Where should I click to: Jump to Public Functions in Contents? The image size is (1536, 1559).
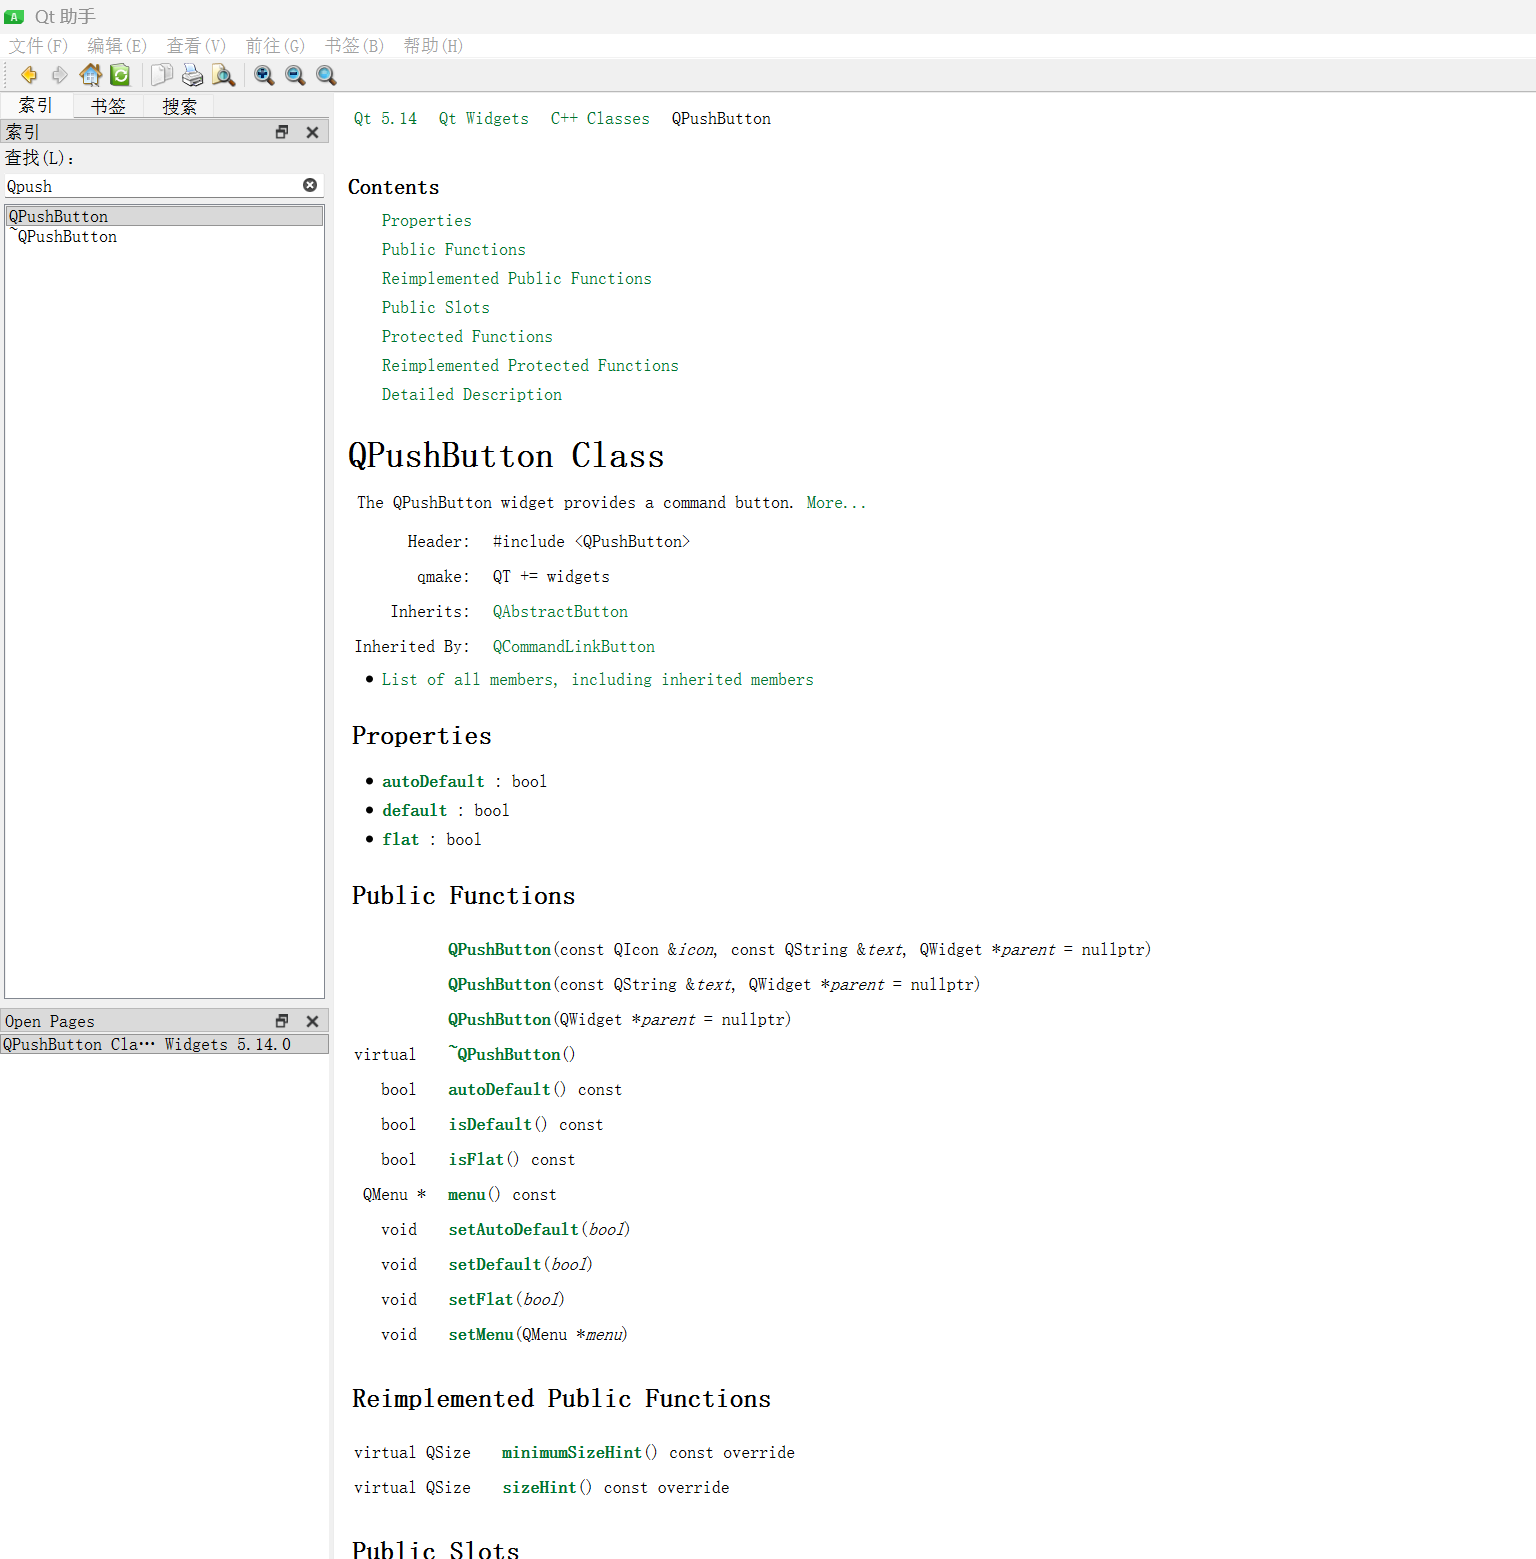tap(453, 250)
